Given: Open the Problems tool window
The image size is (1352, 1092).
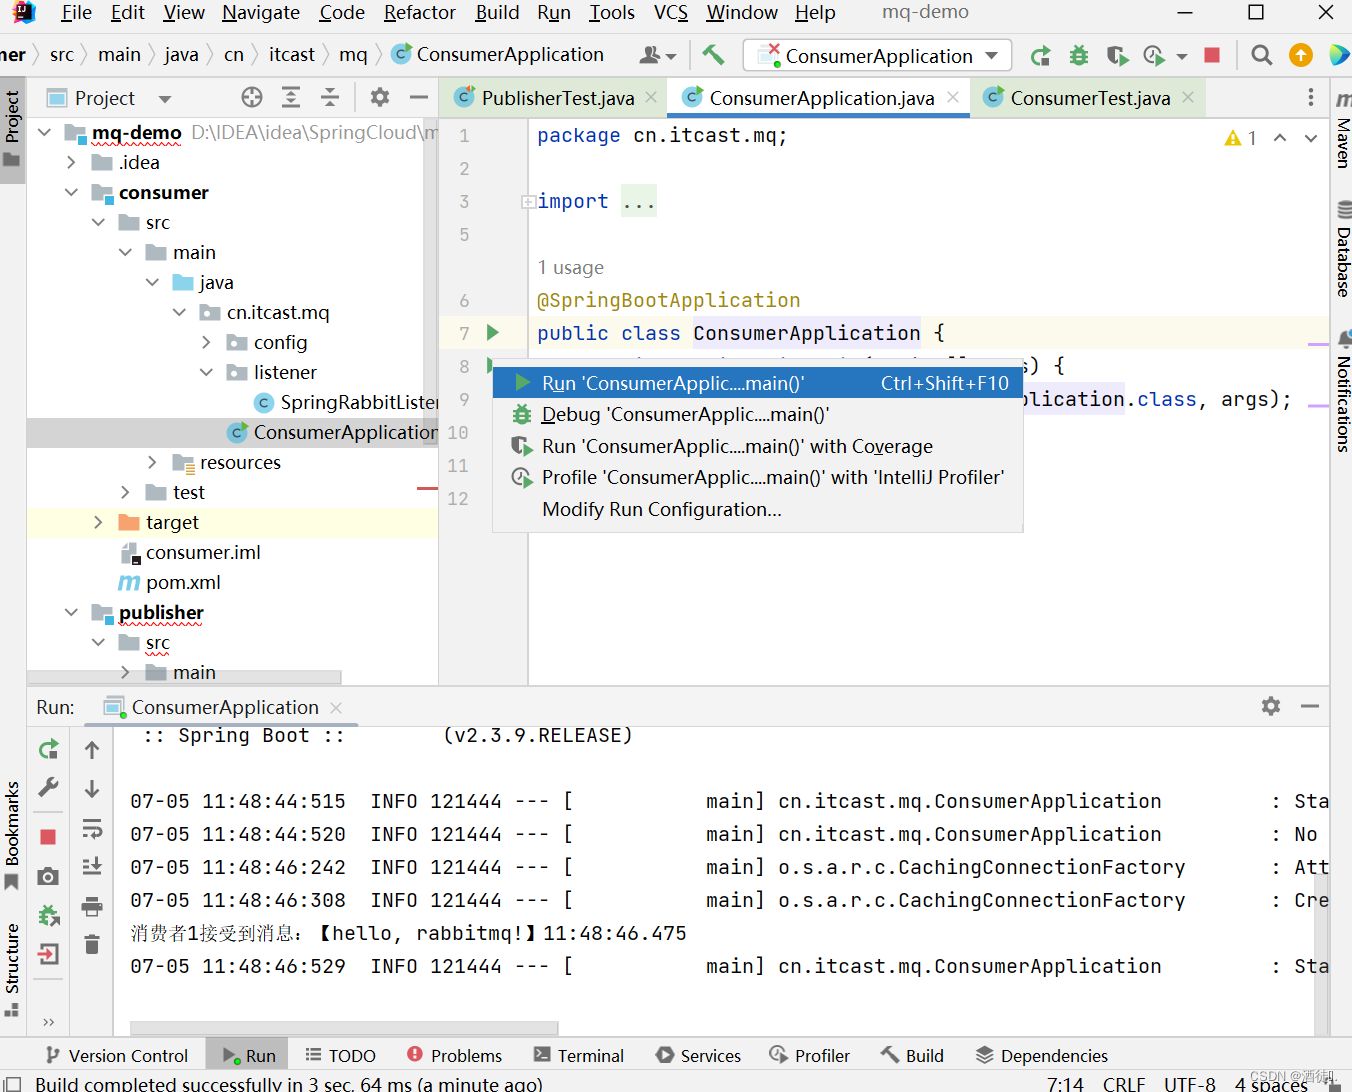Looking at the screenshot, I should [x=455, y=1055].
